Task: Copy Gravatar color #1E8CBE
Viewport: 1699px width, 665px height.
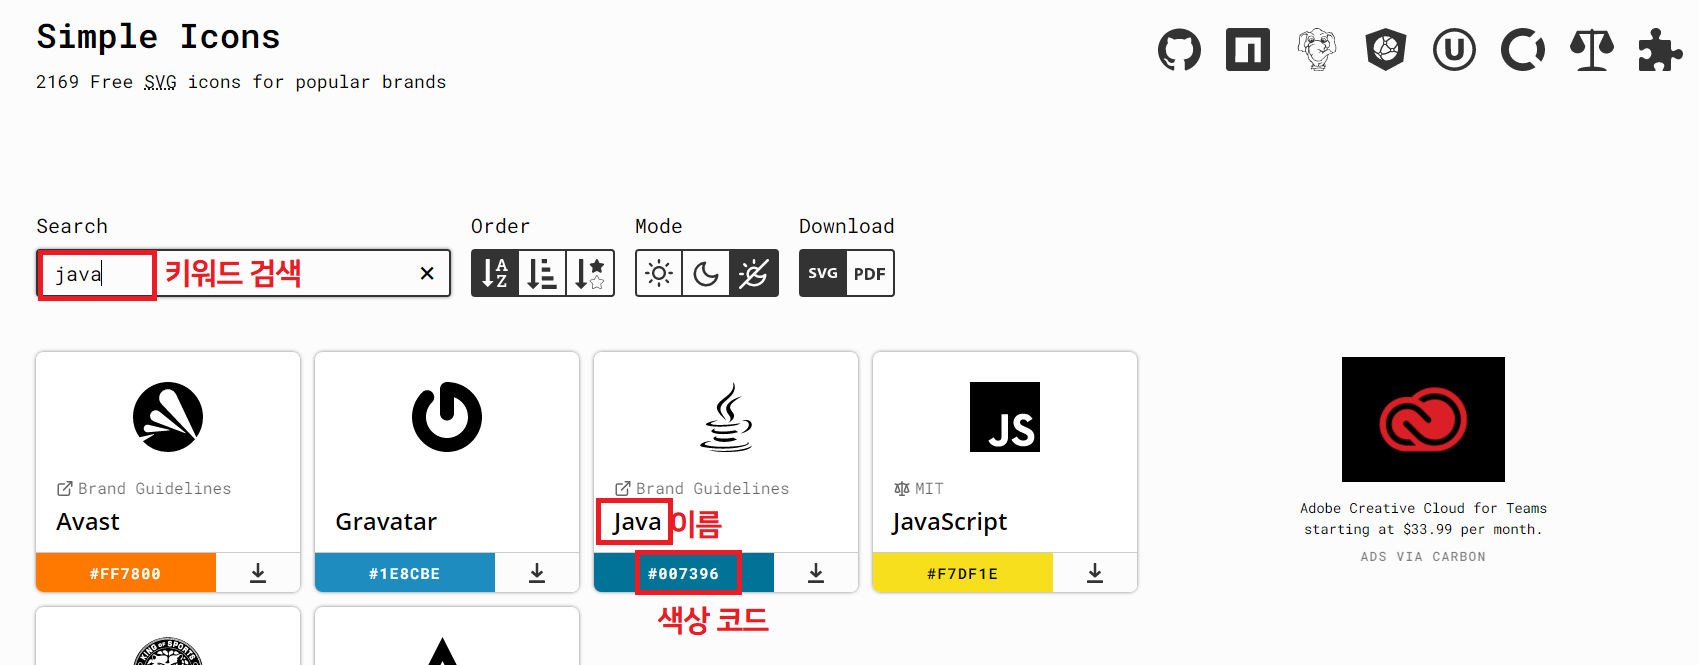Action: [405, 573]
